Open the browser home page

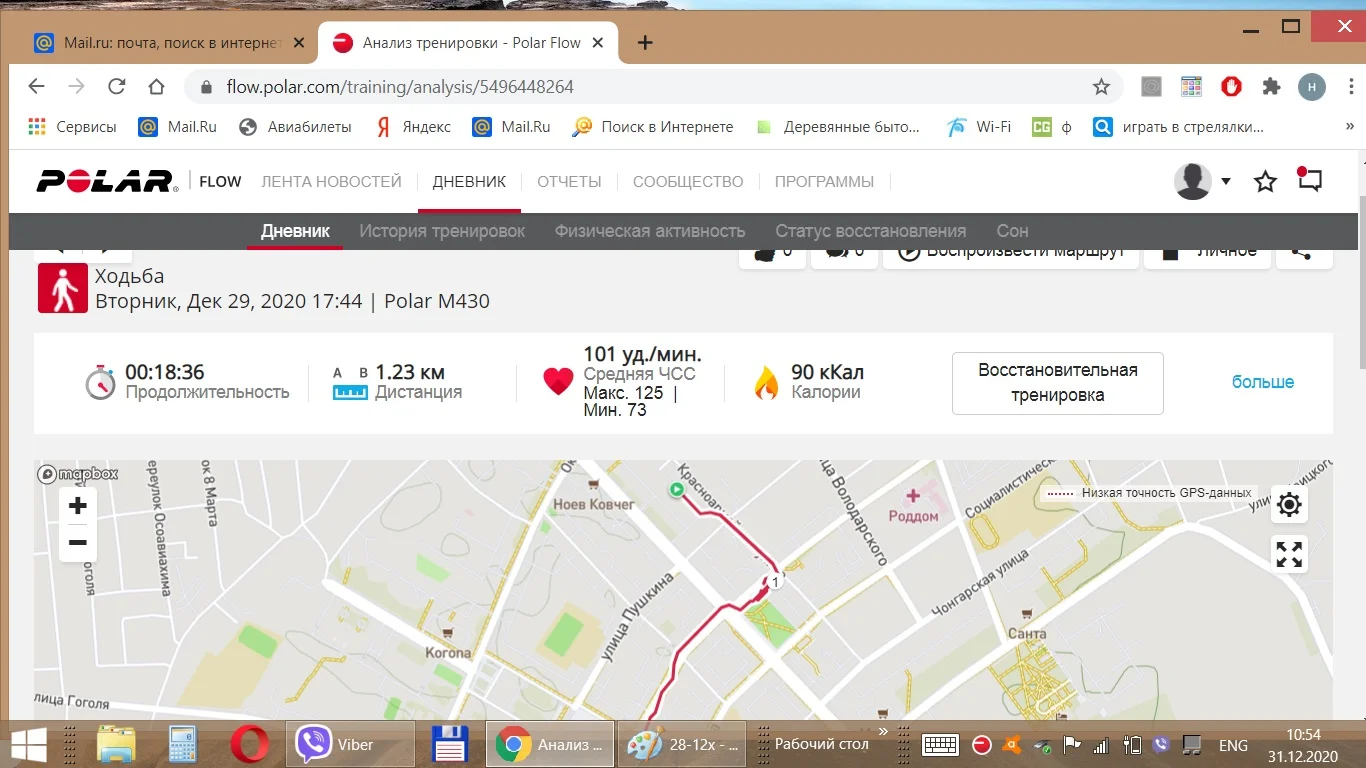point(156,87)
